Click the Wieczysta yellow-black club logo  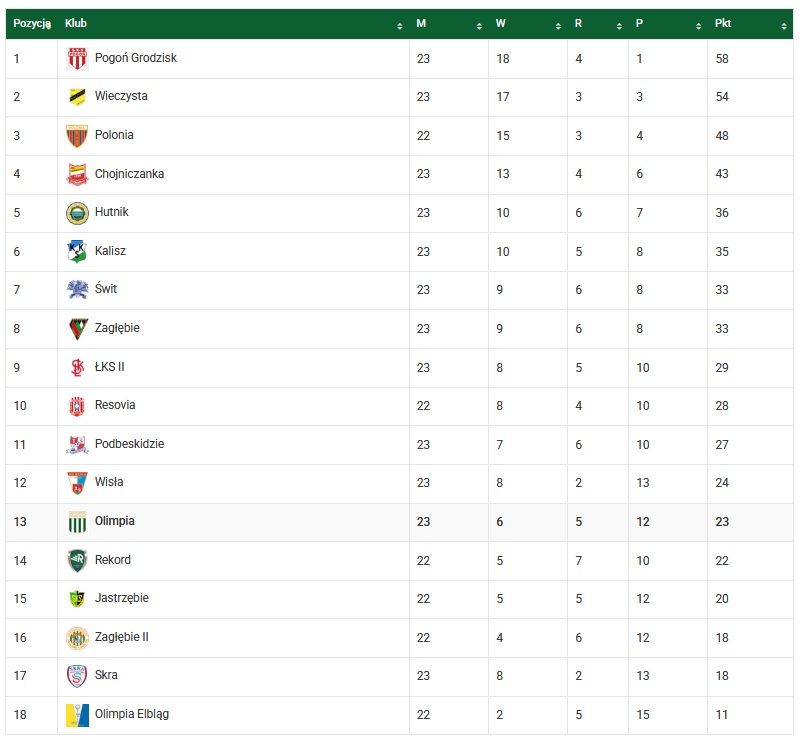(77, 97)
